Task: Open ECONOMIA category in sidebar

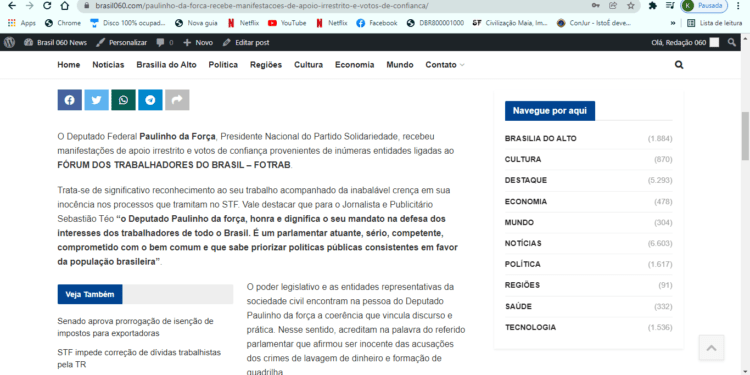Action: (x=526, y=201)
